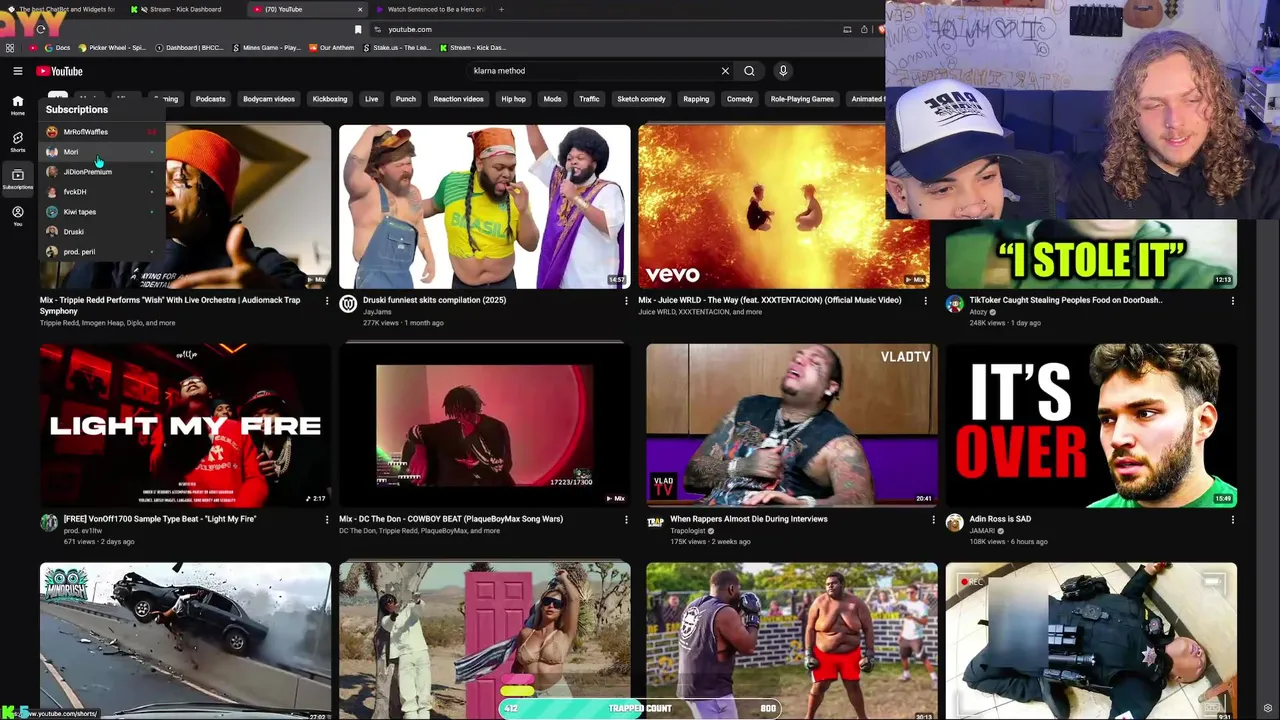Screen dimensions: 1280x720
Task: Click the bookmark icon beside address bar
Action: (358, 29)
